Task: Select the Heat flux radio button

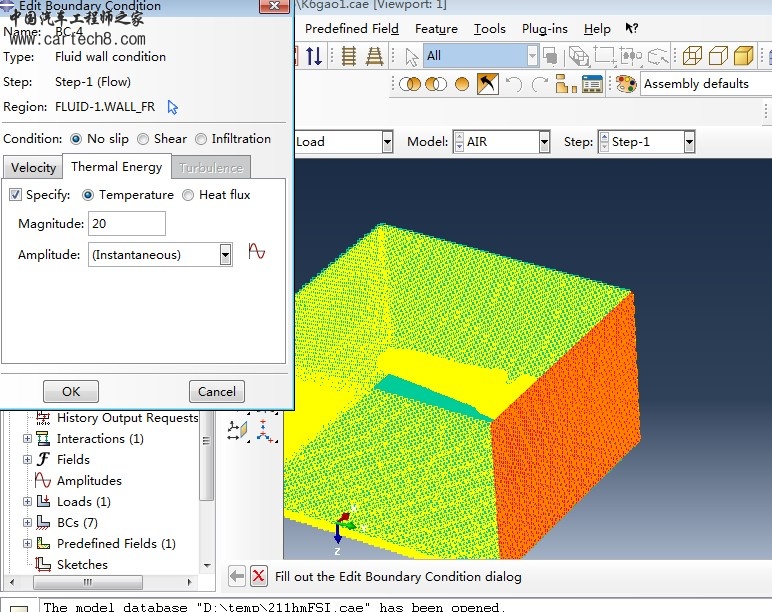Action: tap(189, 195)
